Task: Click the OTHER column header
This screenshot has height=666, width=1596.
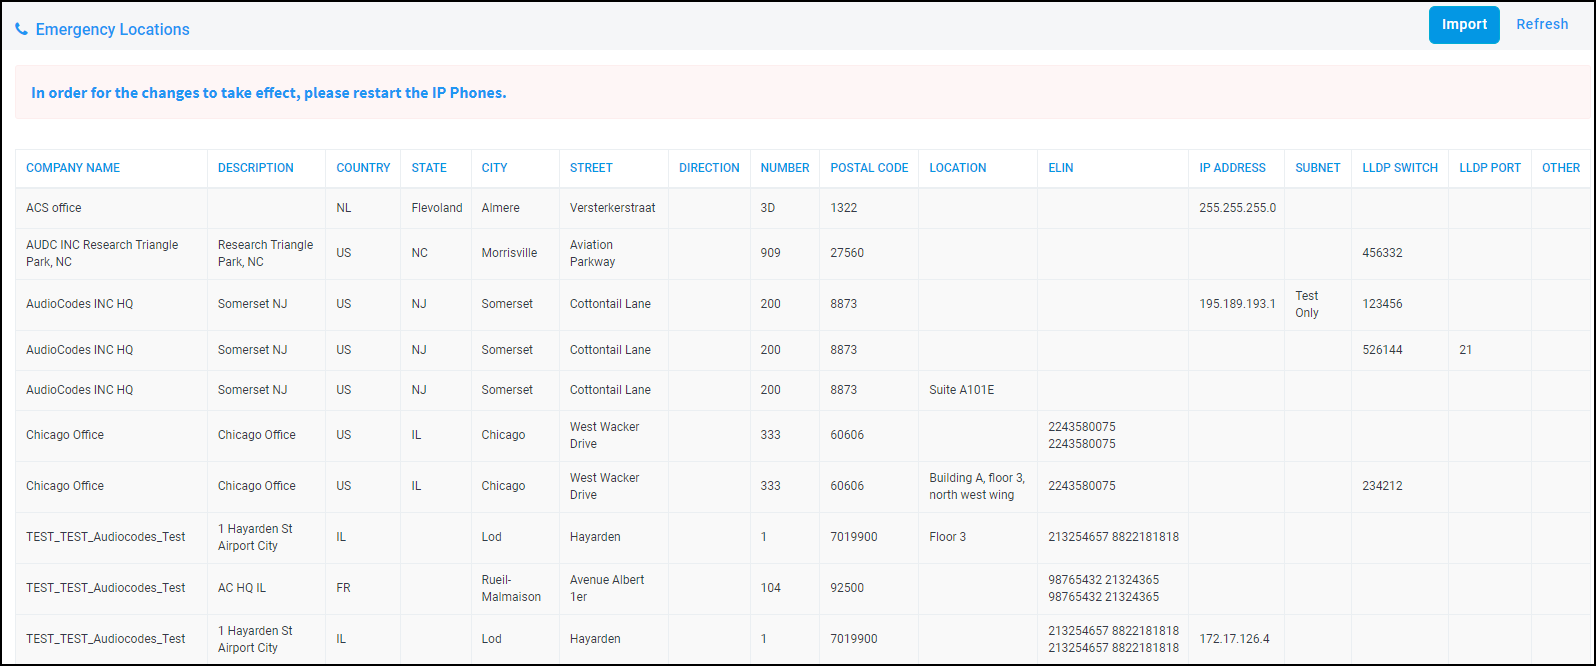Action: click(1561, 168)
